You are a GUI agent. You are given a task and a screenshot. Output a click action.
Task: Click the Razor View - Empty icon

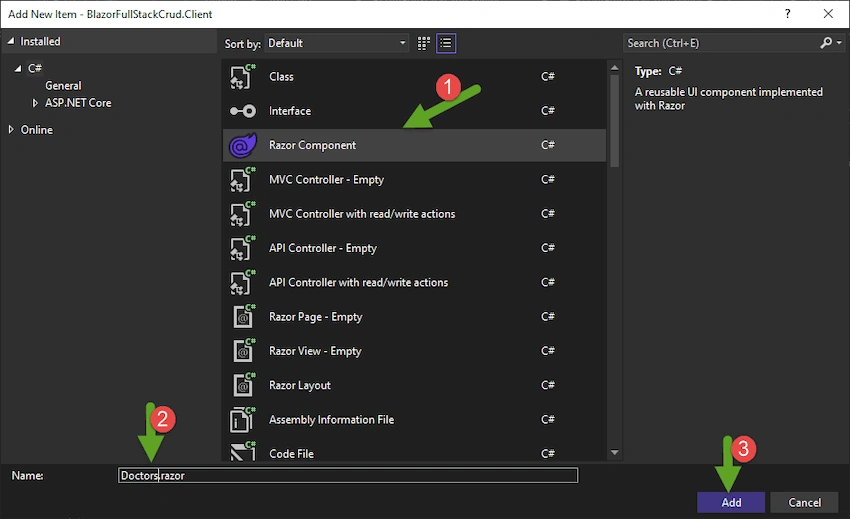point(243,351)
